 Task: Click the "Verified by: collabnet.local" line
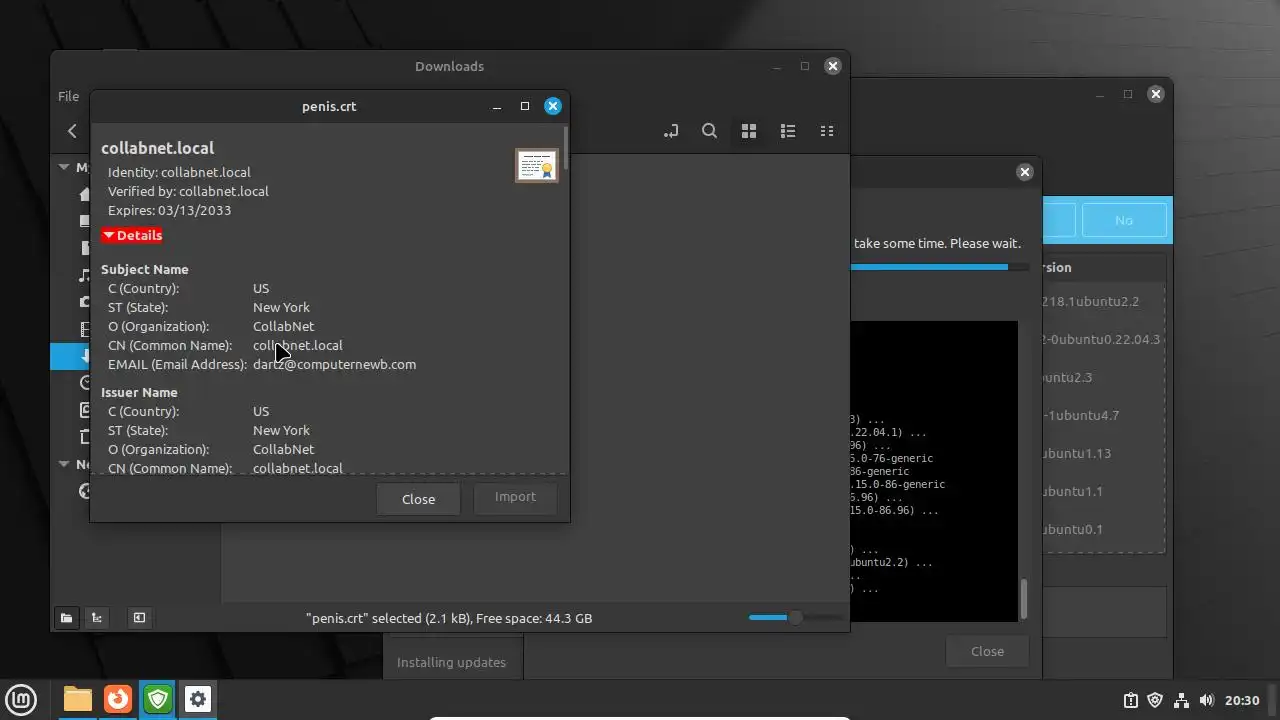[188, 191]
